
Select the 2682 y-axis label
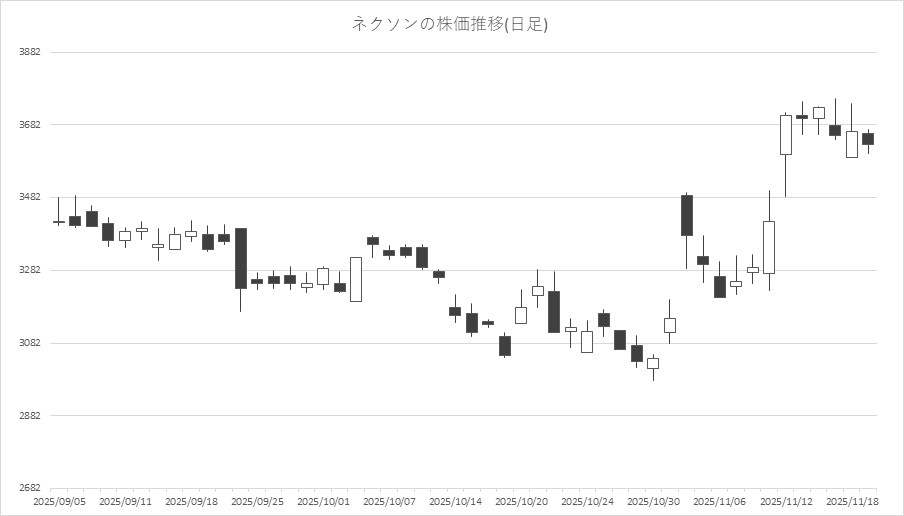click(x=29, y=489)
